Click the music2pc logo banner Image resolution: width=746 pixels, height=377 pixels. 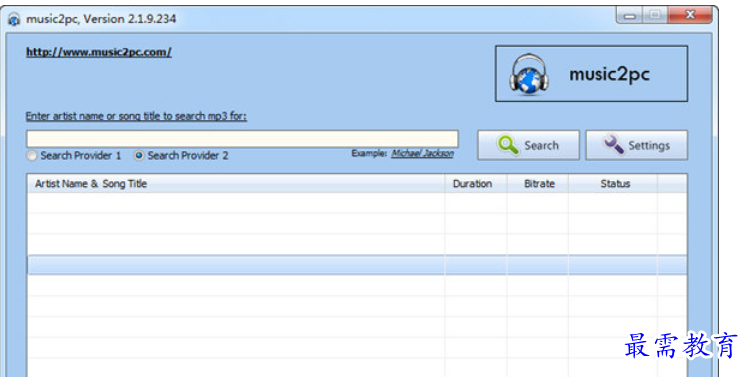tap(591, 74)
